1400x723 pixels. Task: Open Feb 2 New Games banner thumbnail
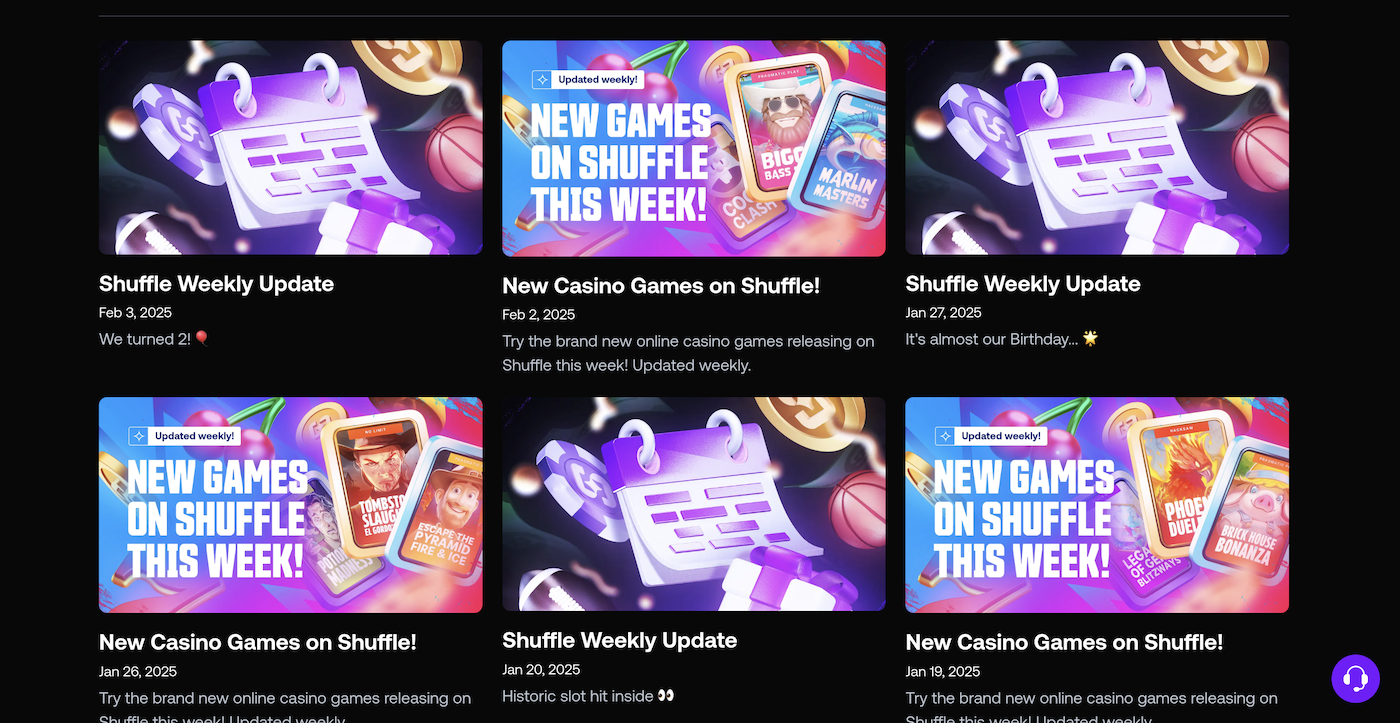pyautogui.click(x=694, y=149)
